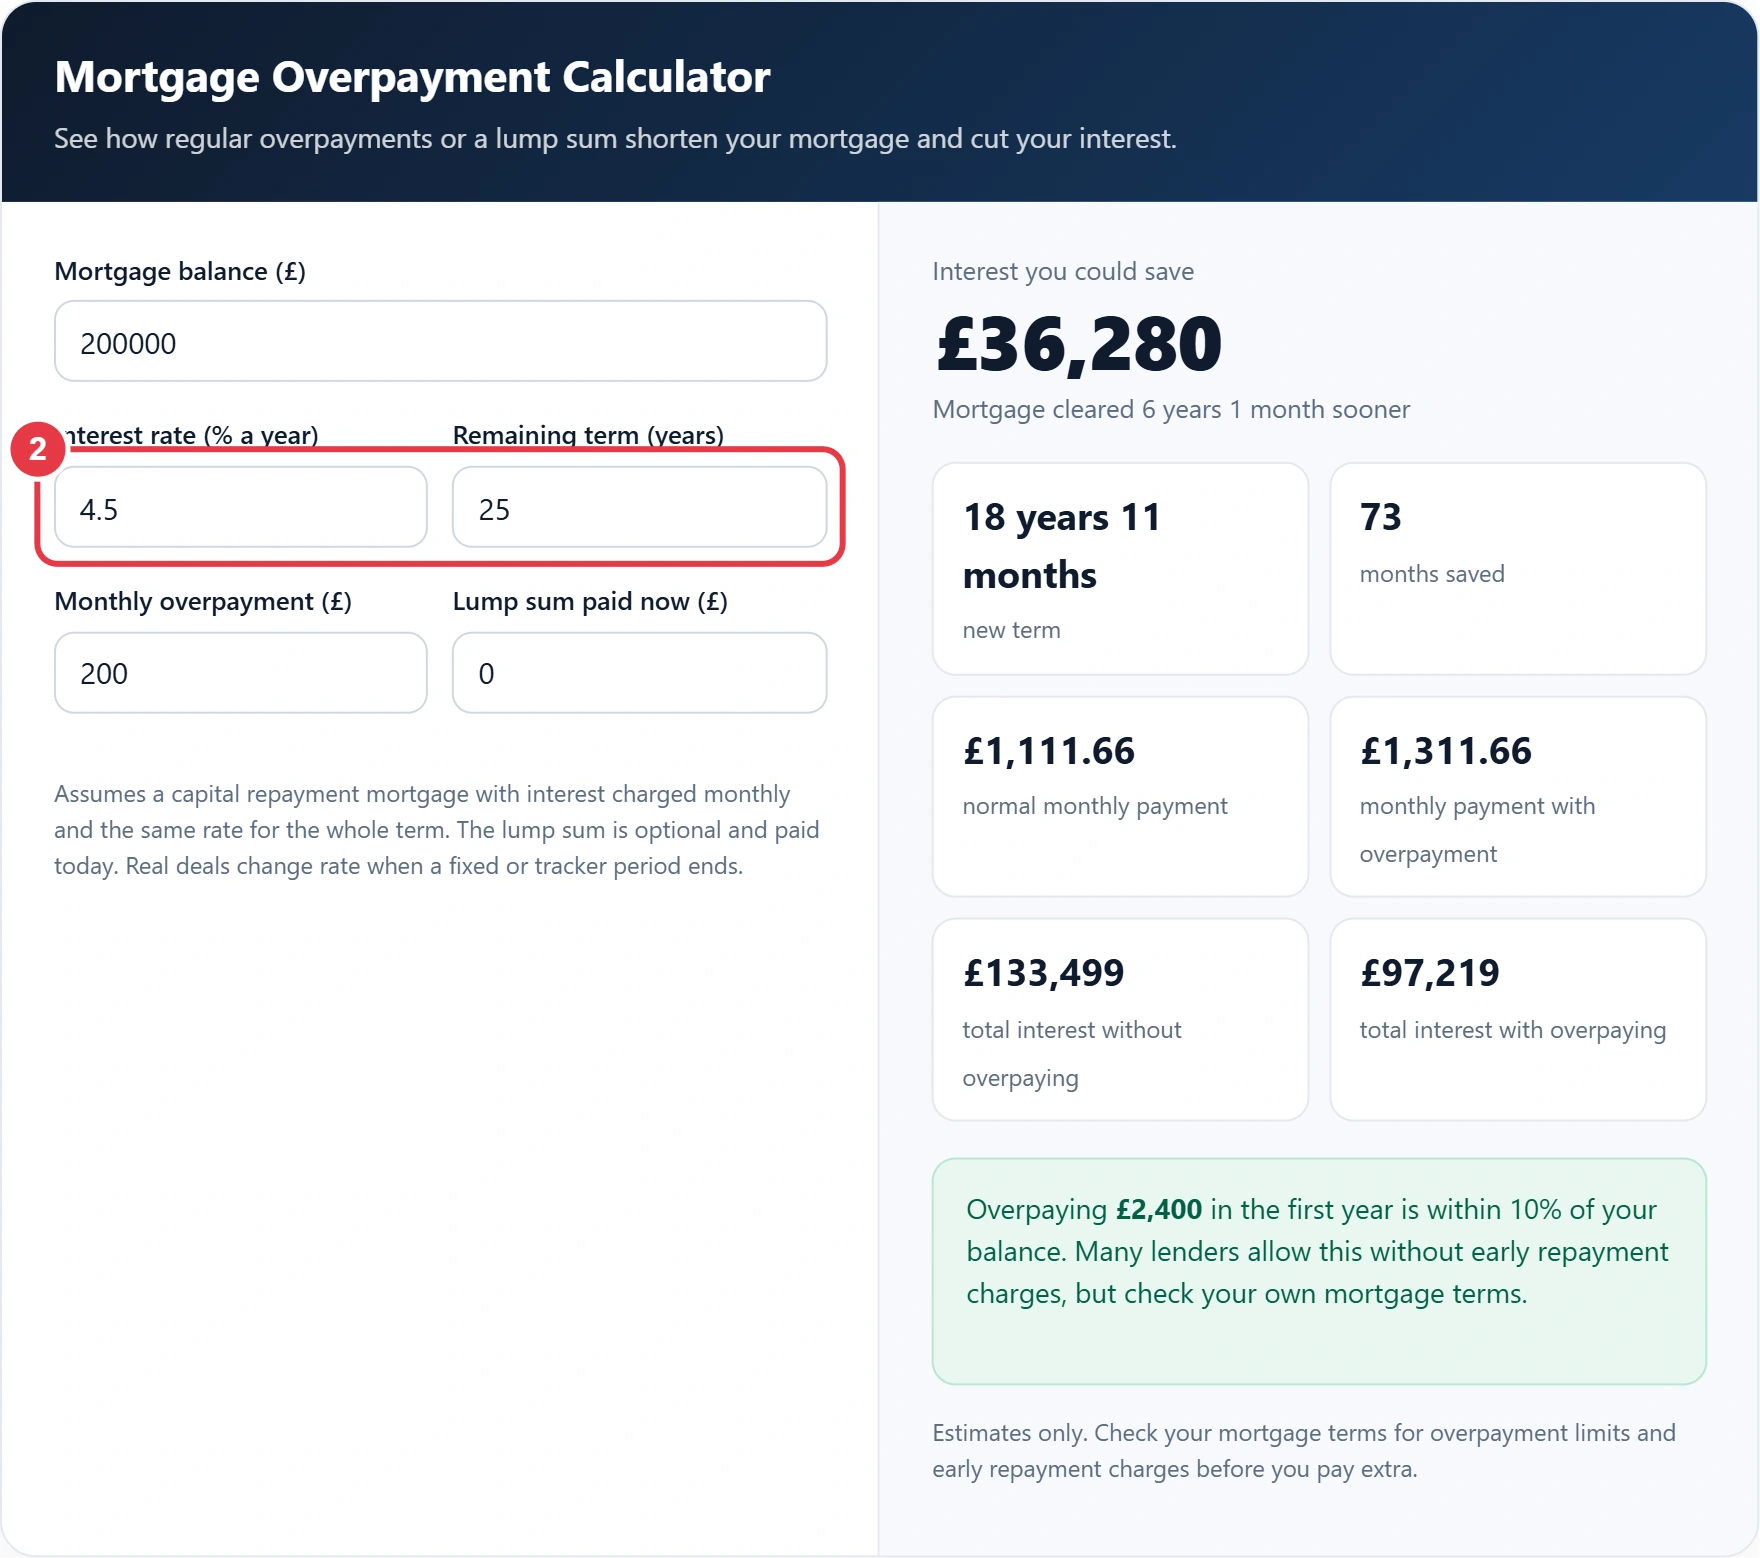Click the 'Interest you could save' caption
This screenshot has width=1760, height=1558.
click(1063, 271)
